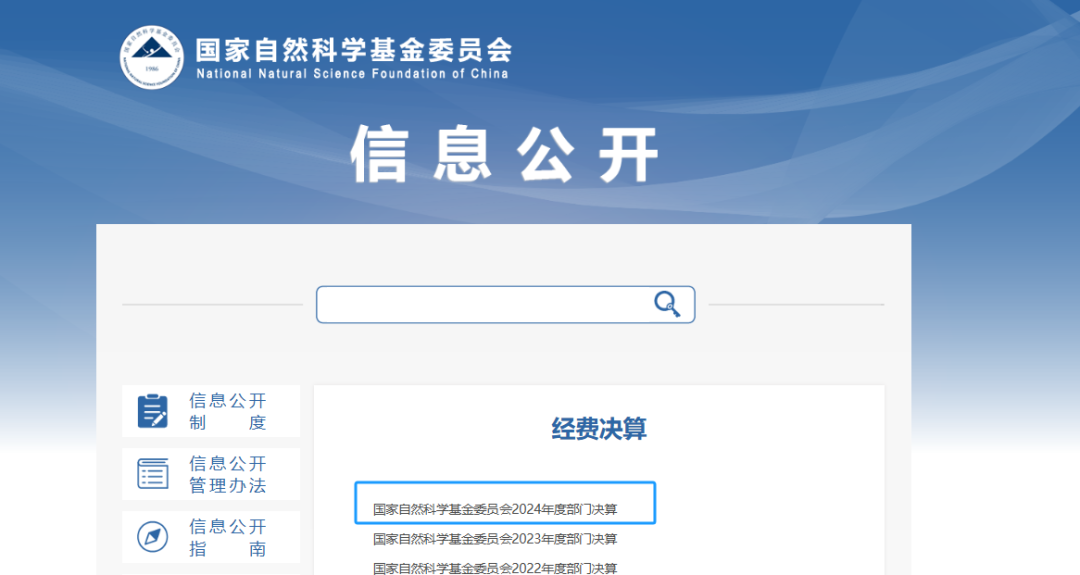Image resolution: width=1080 pixels, height=575 pixels.
Task: Open 国家自然科学基金委员会2024年度部门决算 link
Action: [495, 510]
